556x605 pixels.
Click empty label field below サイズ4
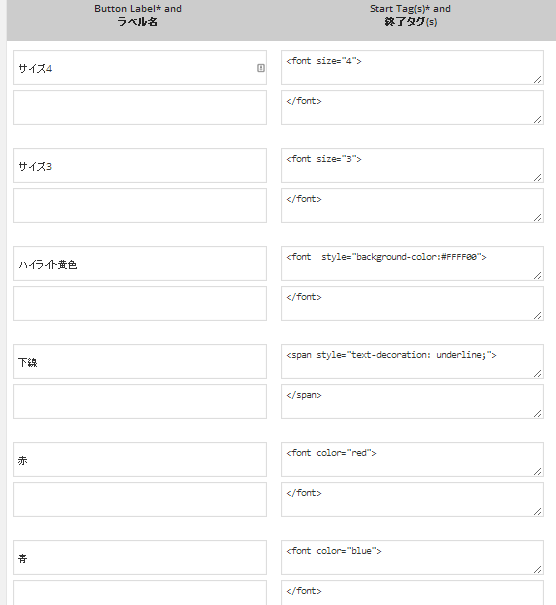(140, 108)
